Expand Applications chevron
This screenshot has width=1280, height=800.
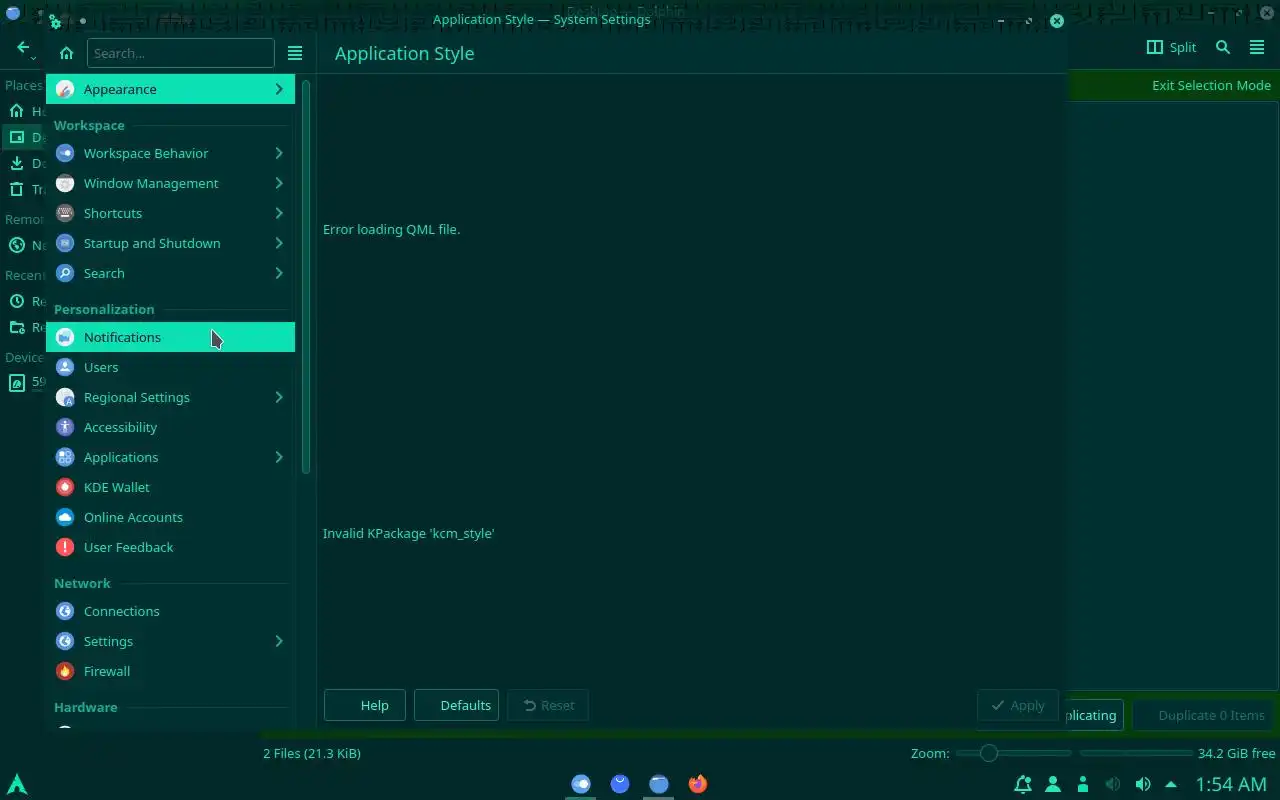pyautogui.click(x=279, y=457)
